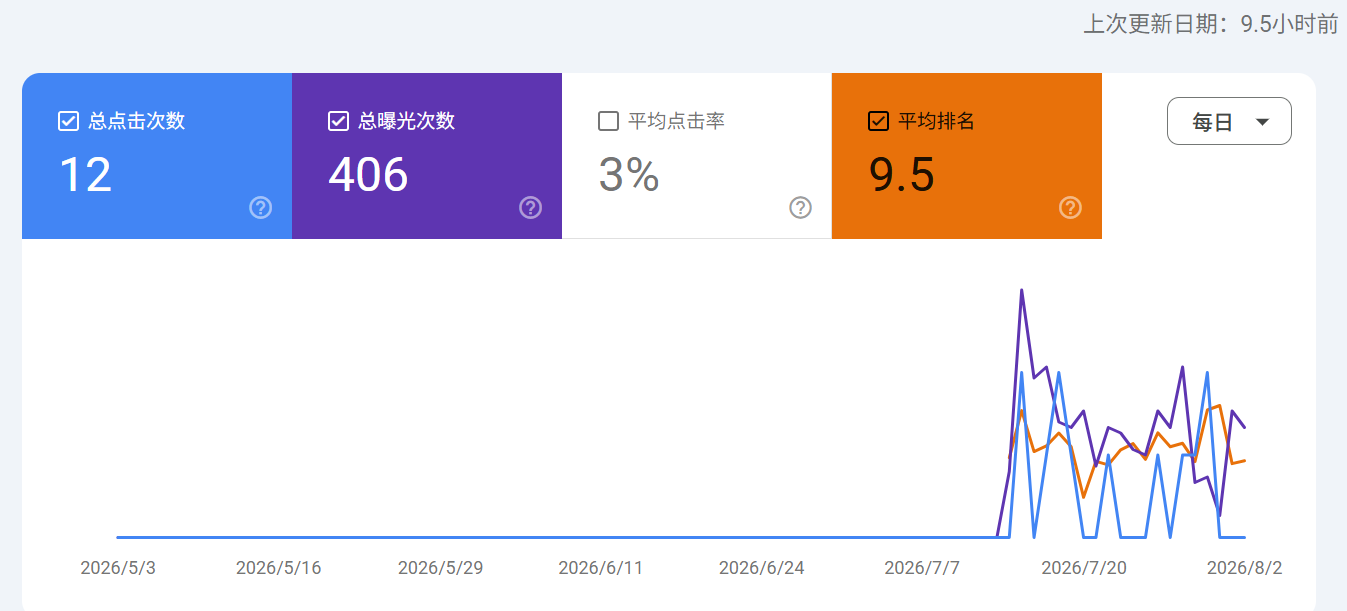Open help icon on 总曝光次数 card
The width and height of the screenshot is (1347, 611).
pyautogui.click(x=530, y=207)
